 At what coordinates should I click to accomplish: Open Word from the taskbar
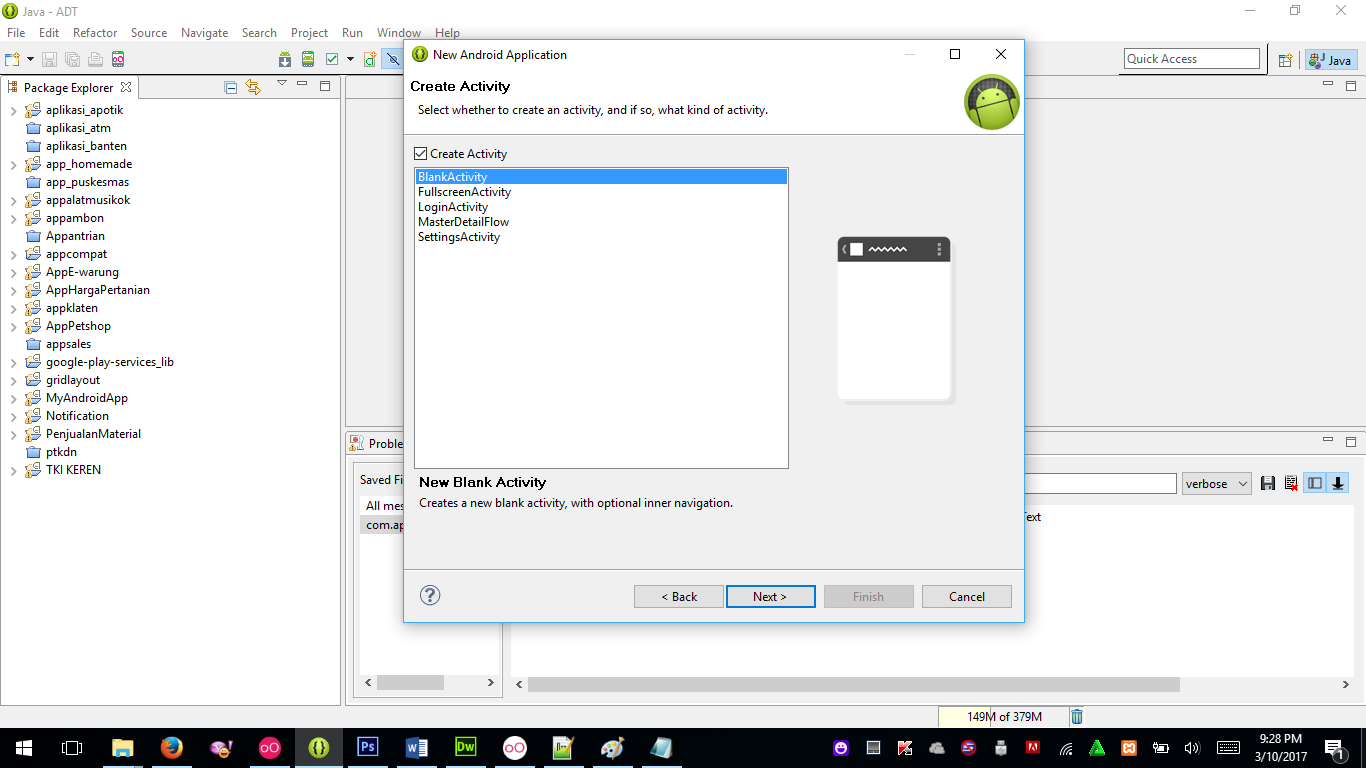click(416, 747)
